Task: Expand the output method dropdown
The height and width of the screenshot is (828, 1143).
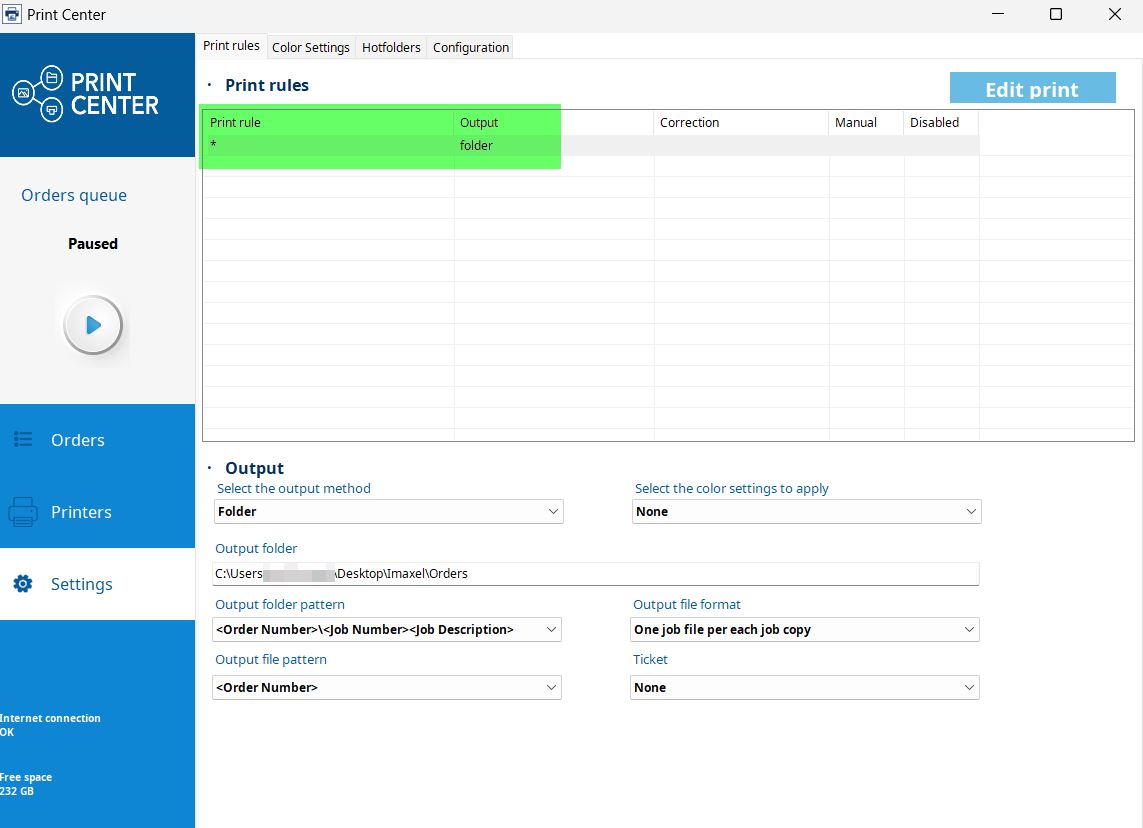Action: click(389, 511)
